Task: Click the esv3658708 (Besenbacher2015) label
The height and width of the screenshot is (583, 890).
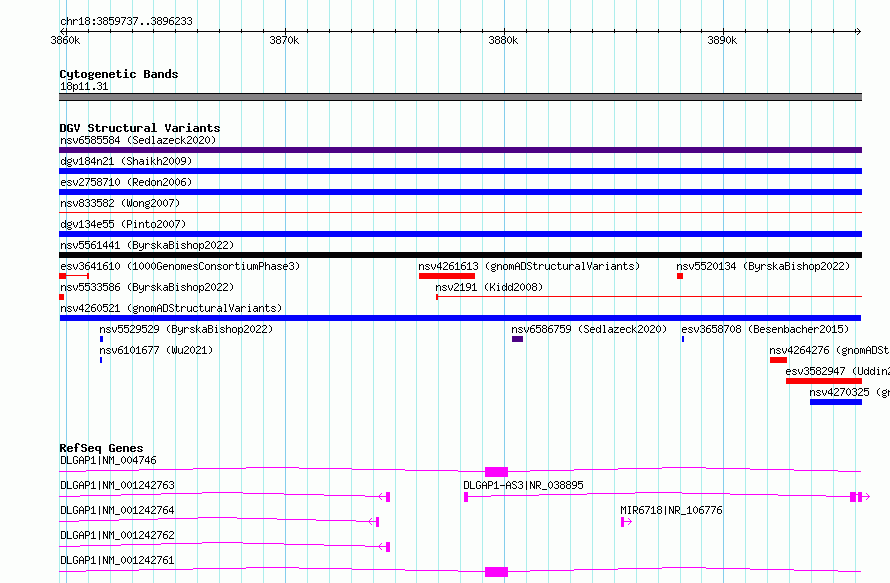Action: point(765,329)
